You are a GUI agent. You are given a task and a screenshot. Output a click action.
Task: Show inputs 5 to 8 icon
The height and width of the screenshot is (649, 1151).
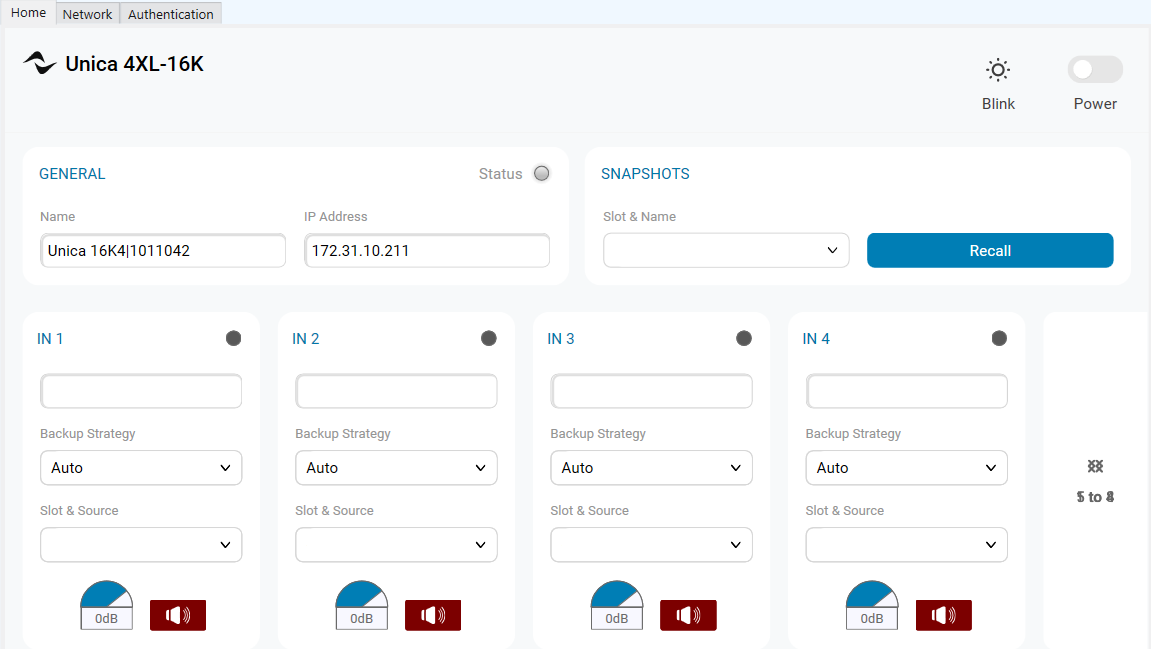1095,466
